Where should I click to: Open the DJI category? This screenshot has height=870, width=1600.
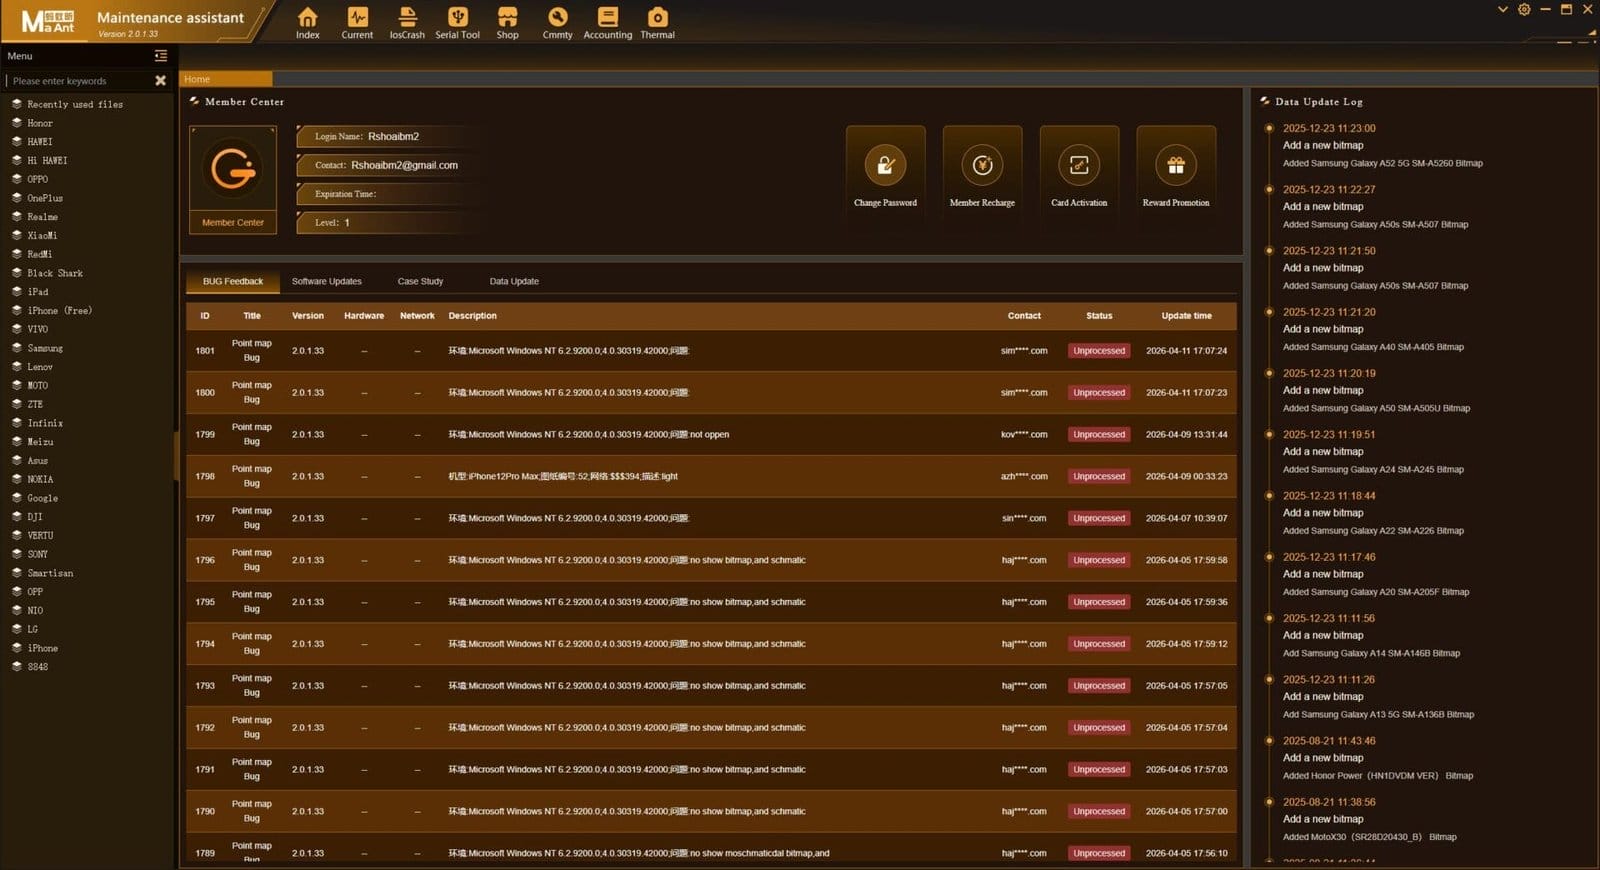tap(27, 517)
